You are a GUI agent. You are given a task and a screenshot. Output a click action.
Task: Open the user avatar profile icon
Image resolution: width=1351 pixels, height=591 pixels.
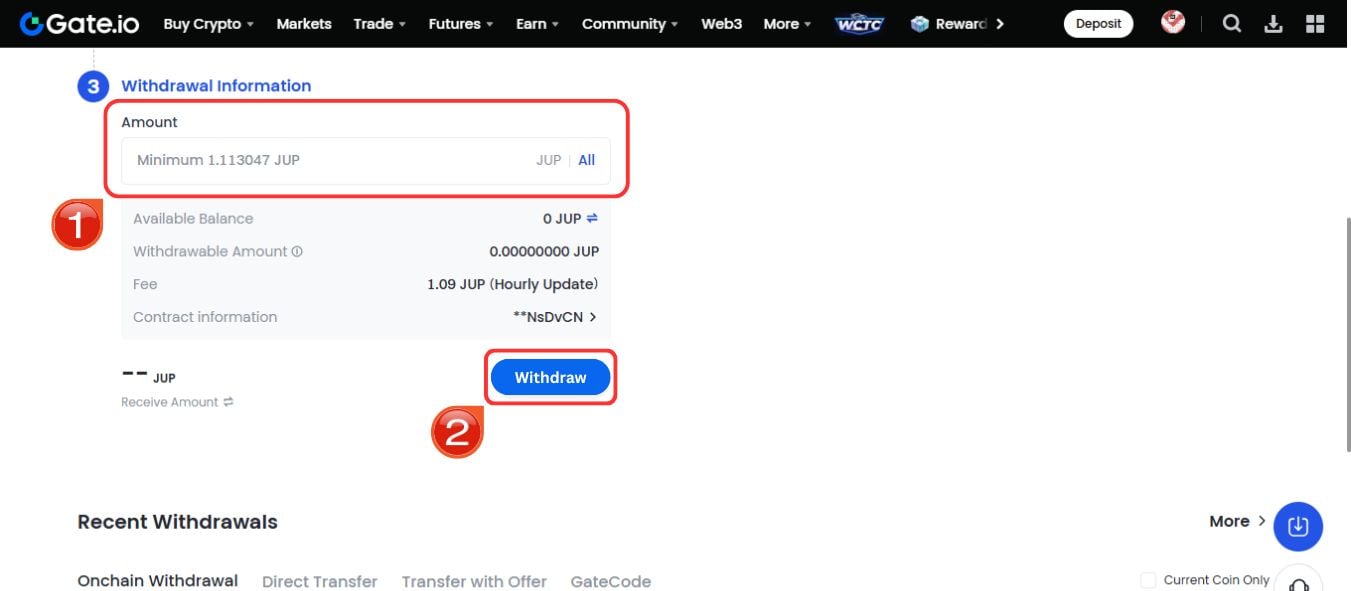tap(1173, 22)
